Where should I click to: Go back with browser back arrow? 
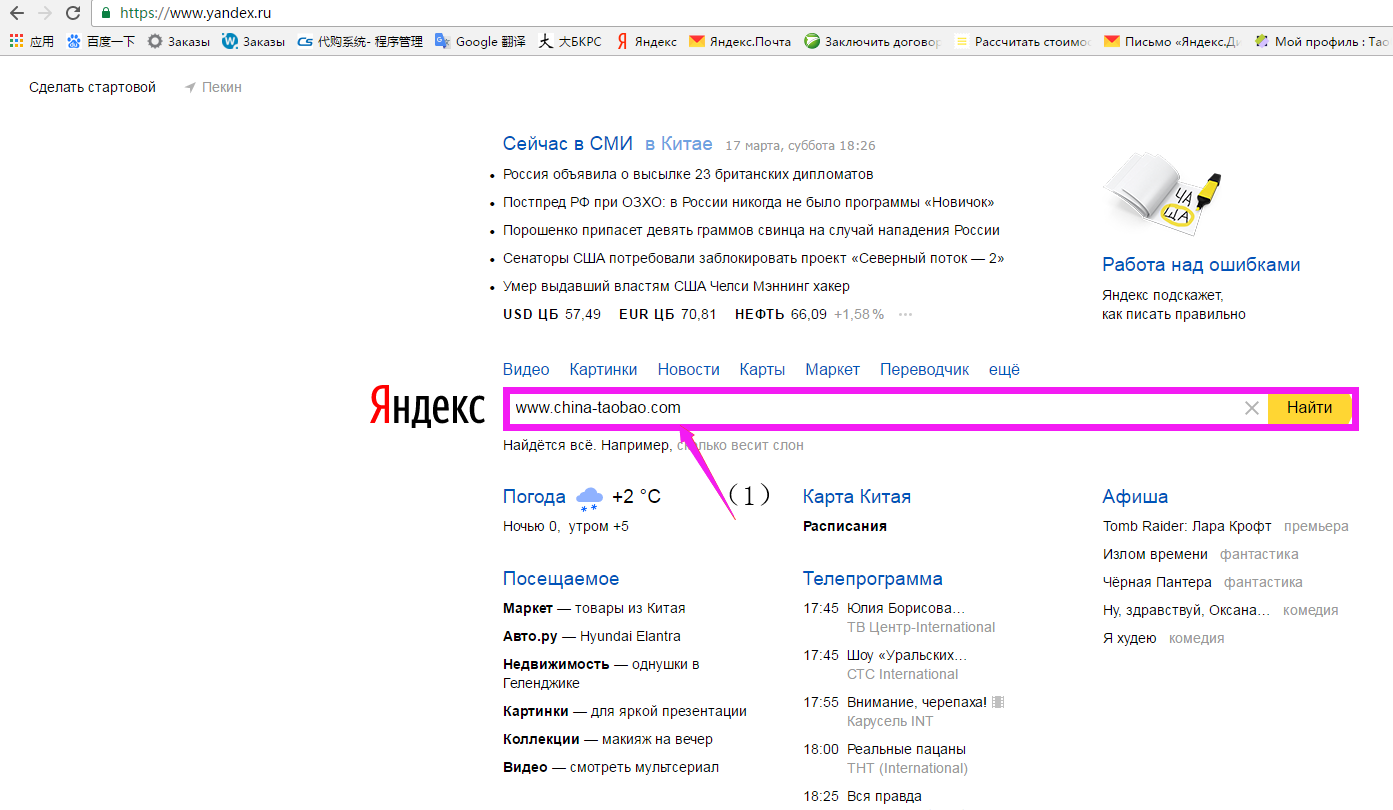pyautogui.click(x=15, y=13)
